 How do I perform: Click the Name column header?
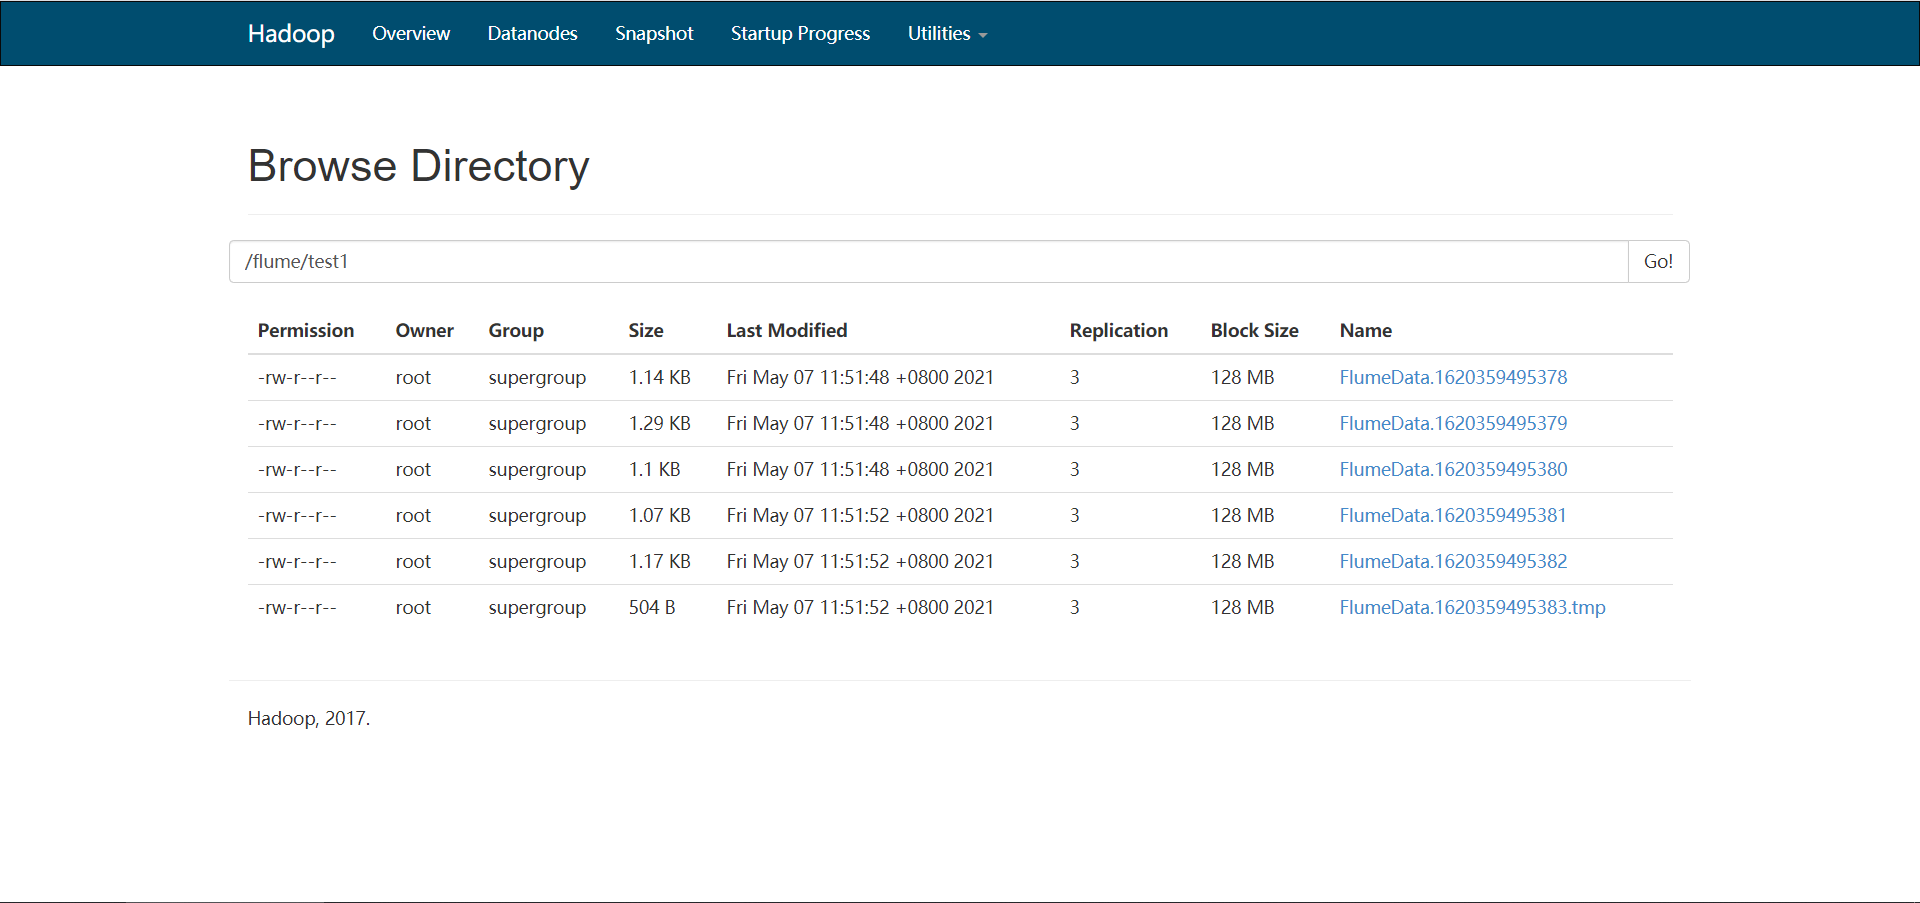click(x=1365, y=330)
